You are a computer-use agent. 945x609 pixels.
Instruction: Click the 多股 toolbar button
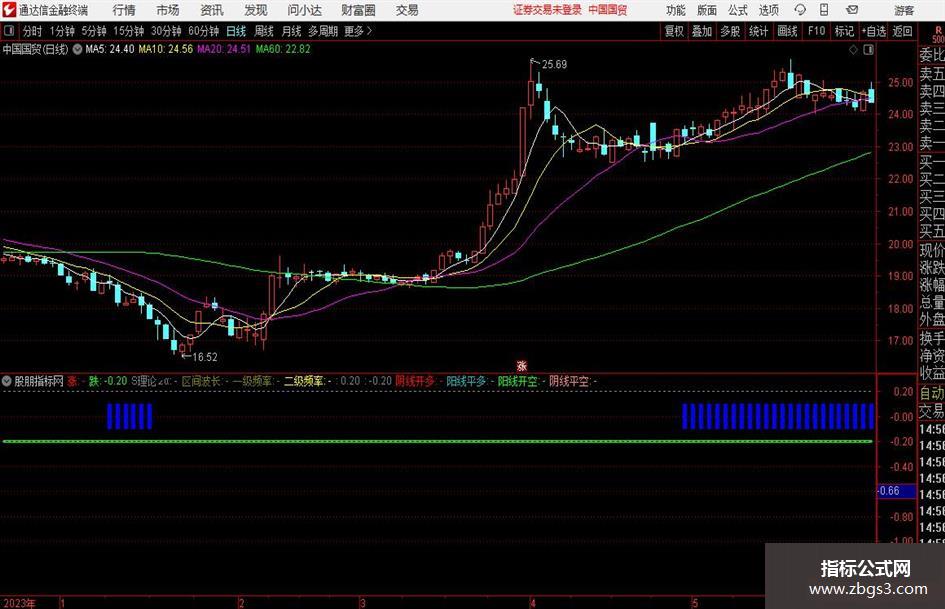(730, 31)
